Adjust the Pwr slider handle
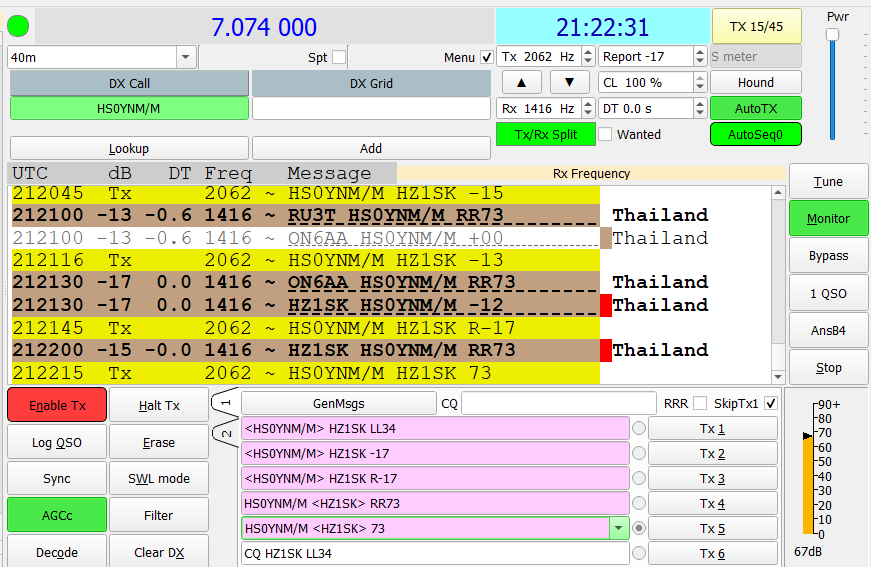 [x=832, y=34]
